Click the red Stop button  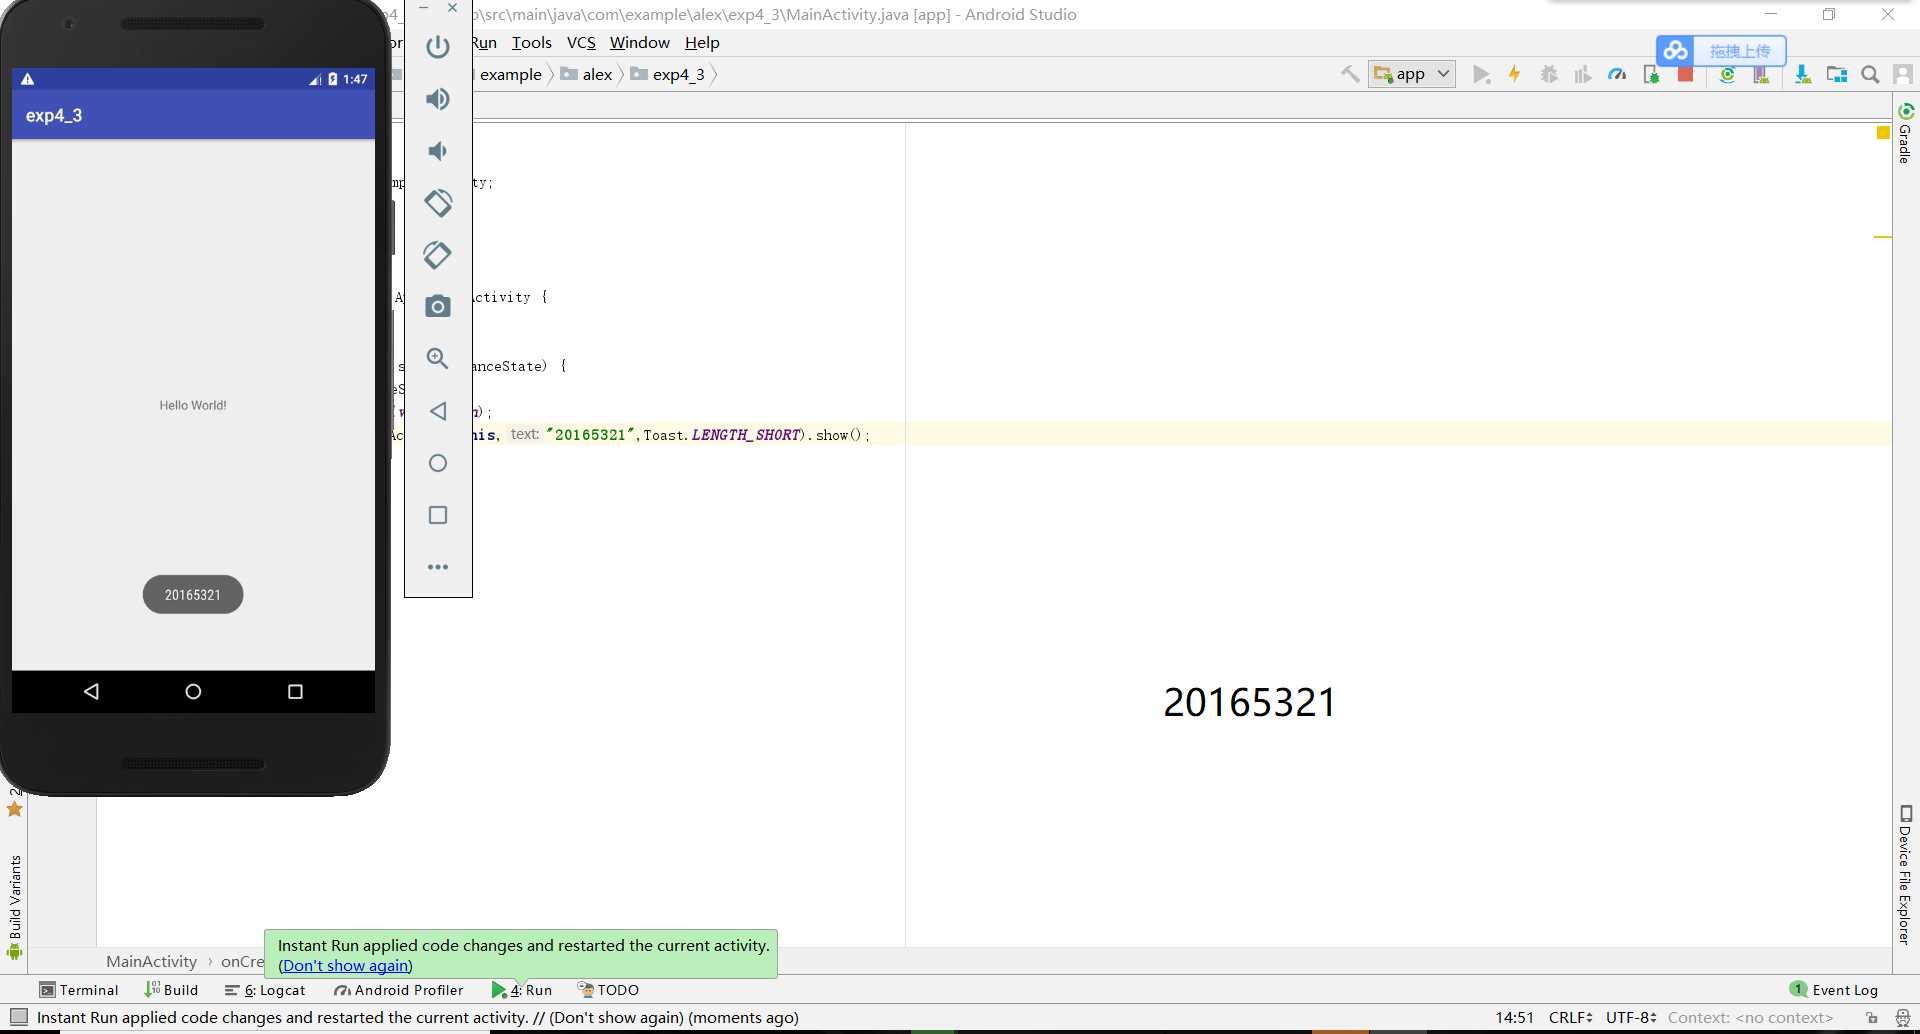click(1685, 74)
